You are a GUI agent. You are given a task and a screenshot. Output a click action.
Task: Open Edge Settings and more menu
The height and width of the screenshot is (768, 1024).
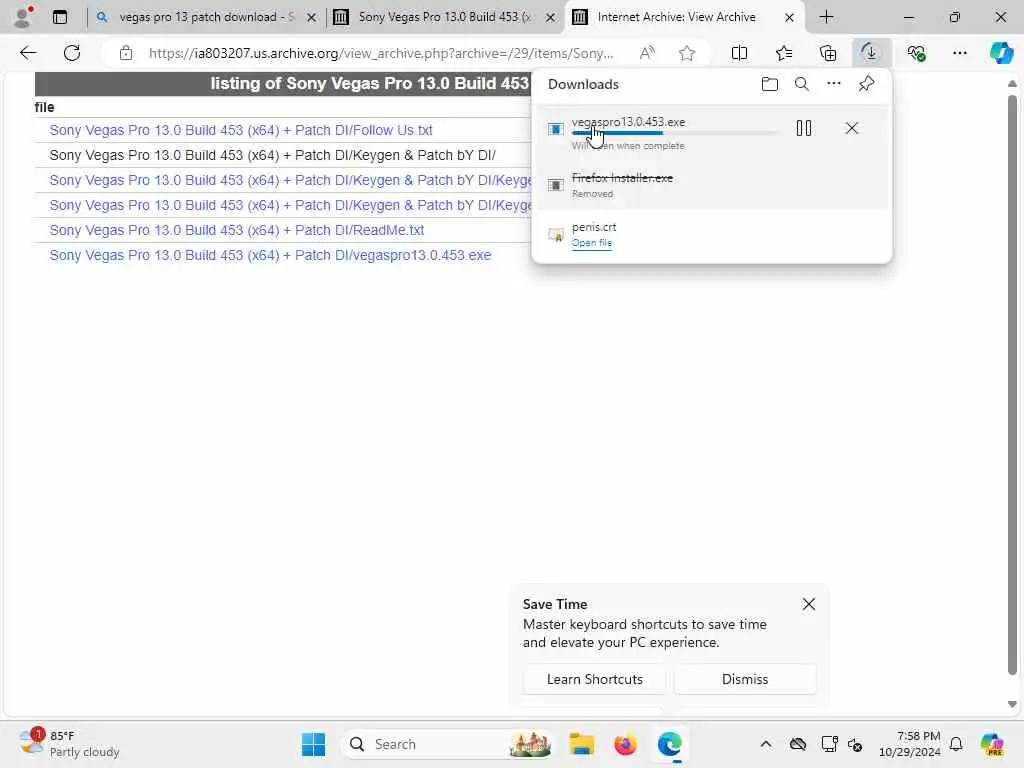tap(959, 53)
